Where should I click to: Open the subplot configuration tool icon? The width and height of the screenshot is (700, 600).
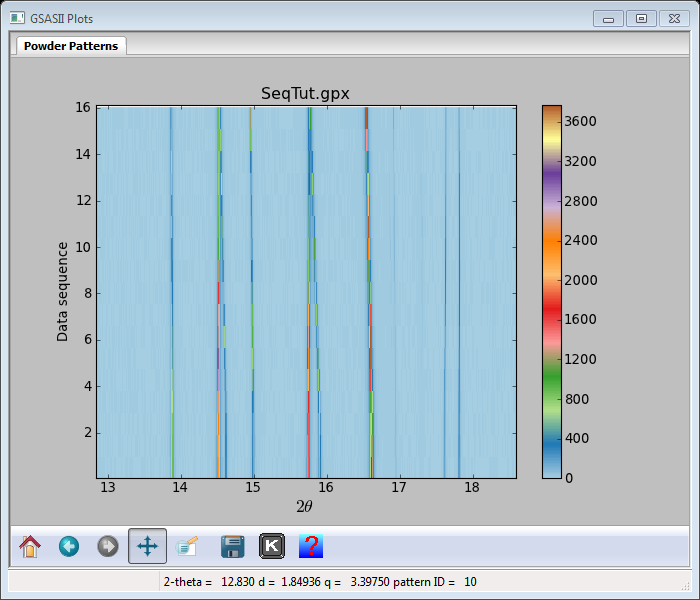click(x=187, y=546)
